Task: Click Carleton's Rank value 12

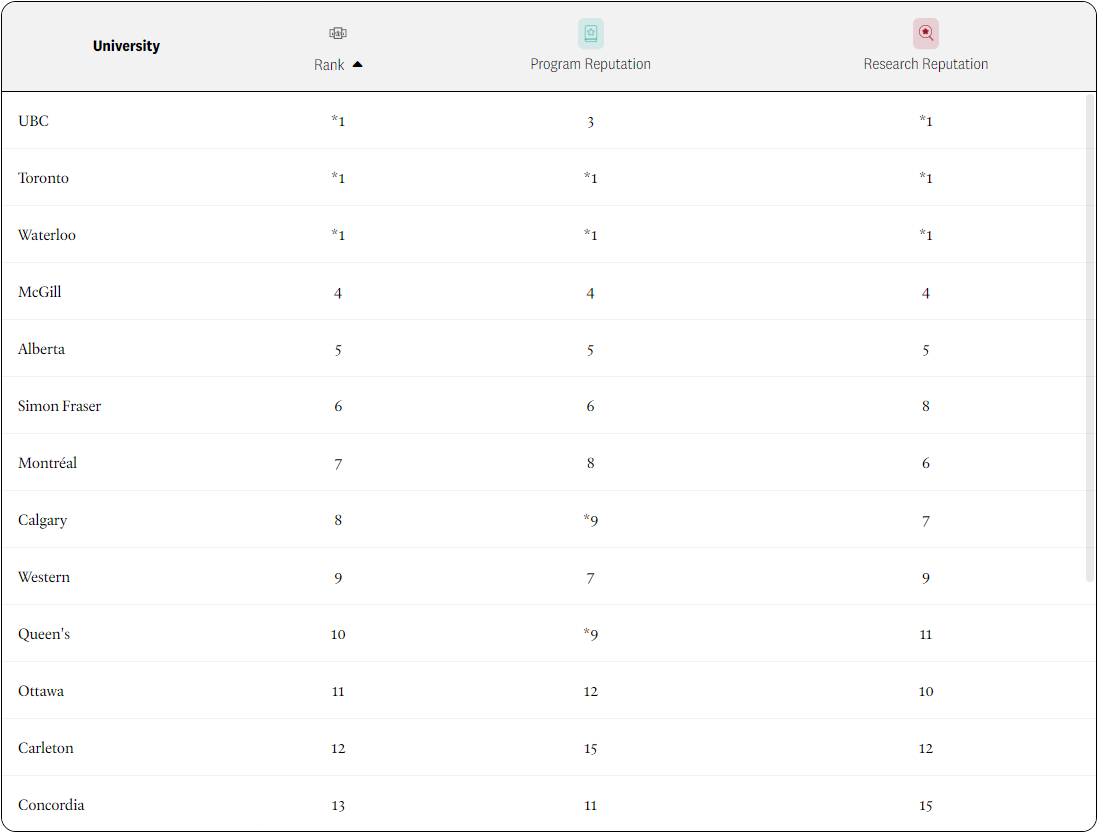Action: [338, 748]
